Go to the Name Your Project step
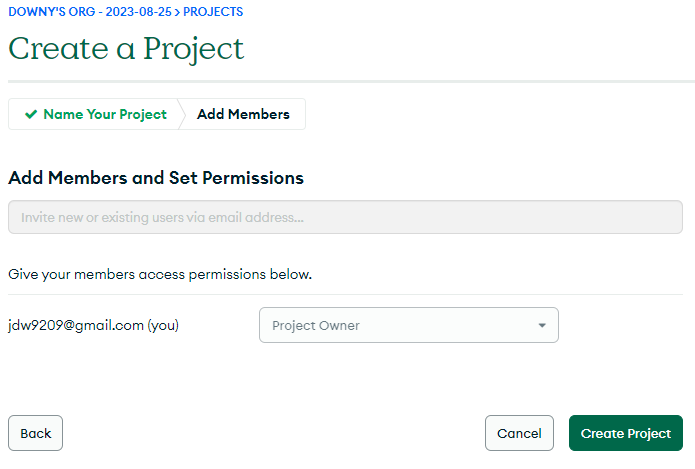695x469 pixels. coord(105,114)
